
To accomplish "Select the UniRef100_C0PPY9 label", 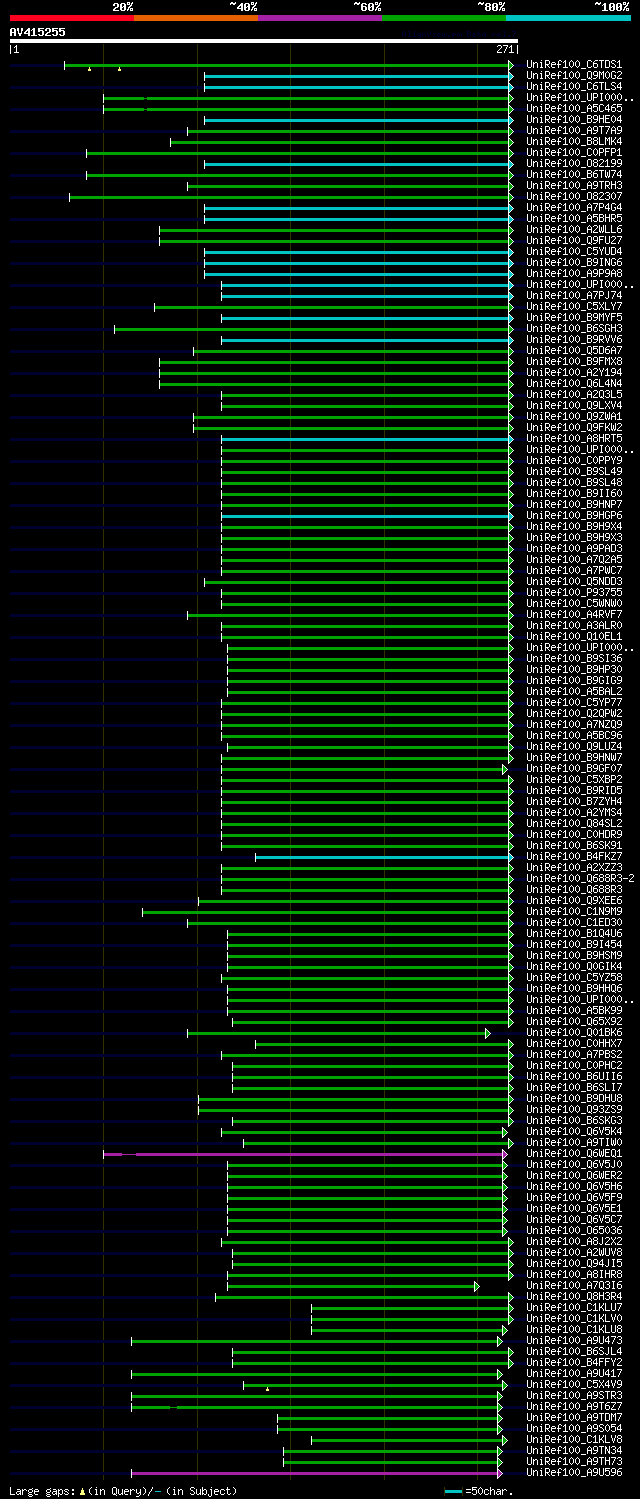I will click(573, 461).
